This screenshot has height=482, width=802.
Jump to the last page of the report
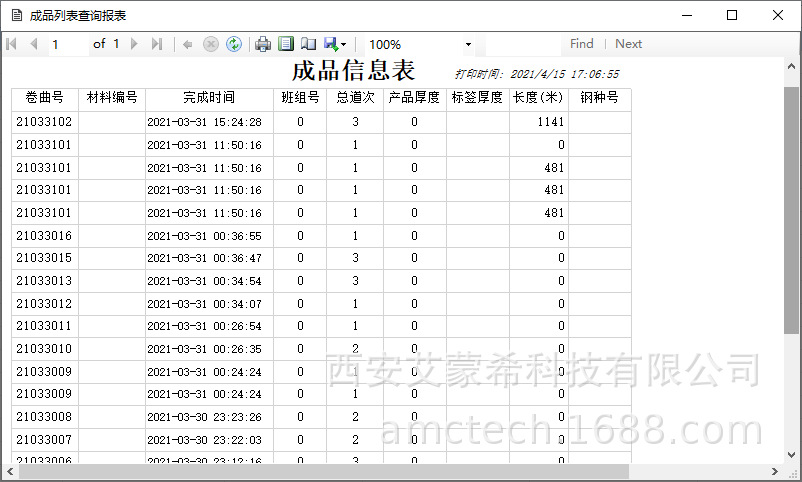tap(157, 44)
